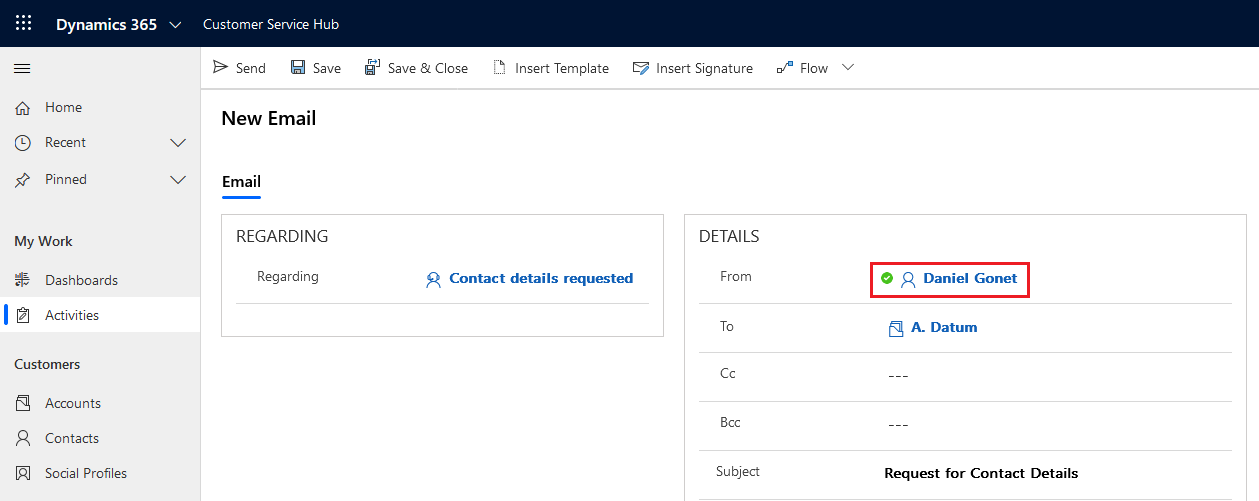1259x501 pixels.
Task: Click the Pinned pushpin icon
Action: click(22, 180)
